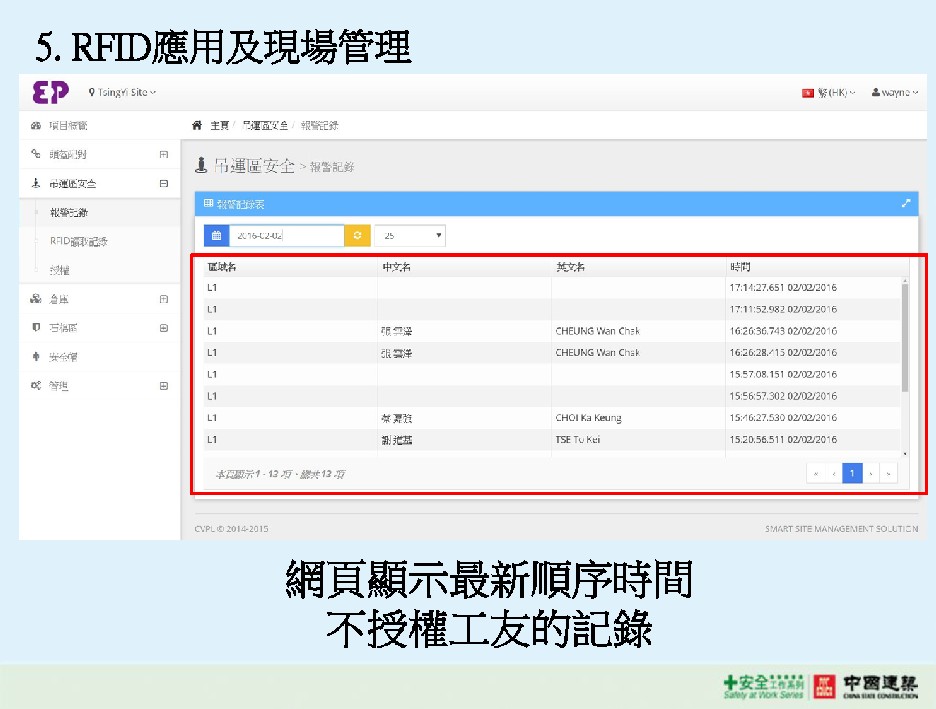Select row with time 15:57:08.151 02/02/2016

point(552,374)
